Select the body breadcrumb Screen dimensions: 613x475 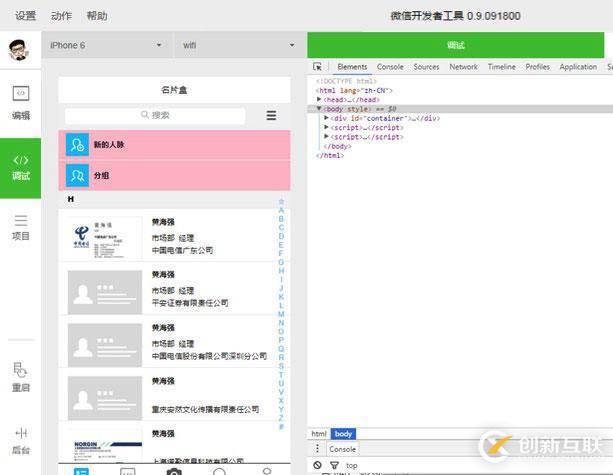(343, 434)
